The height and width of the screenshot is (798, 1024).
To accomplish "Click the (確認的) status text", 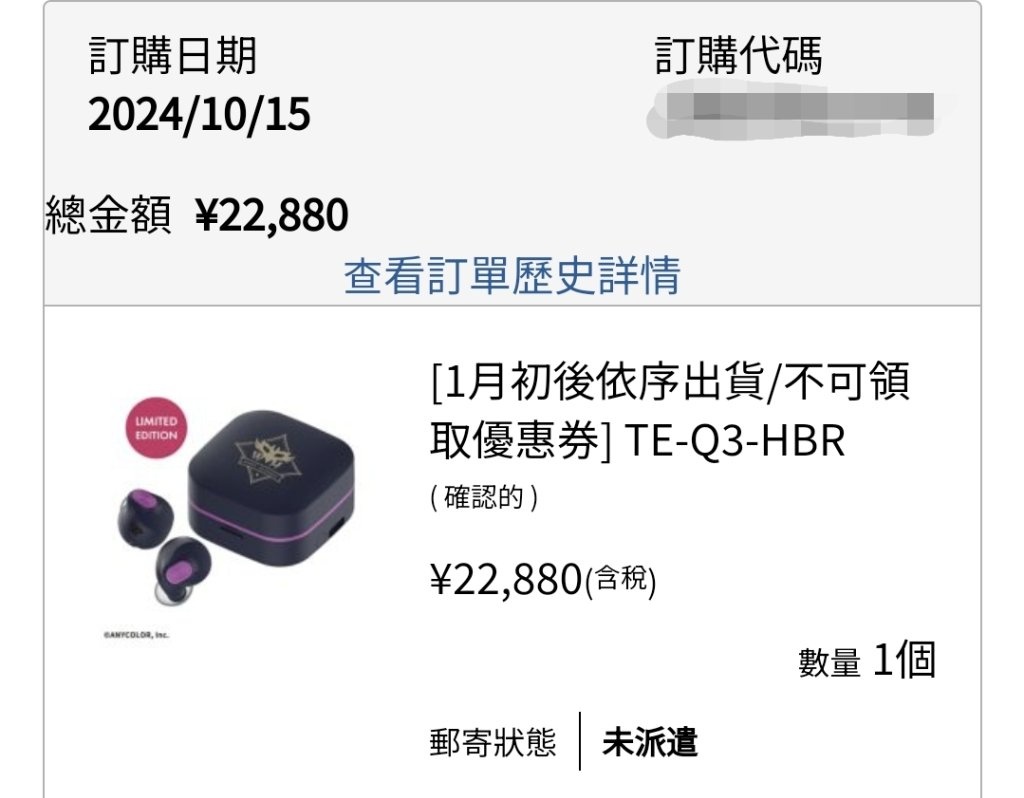I will (484, 498).
